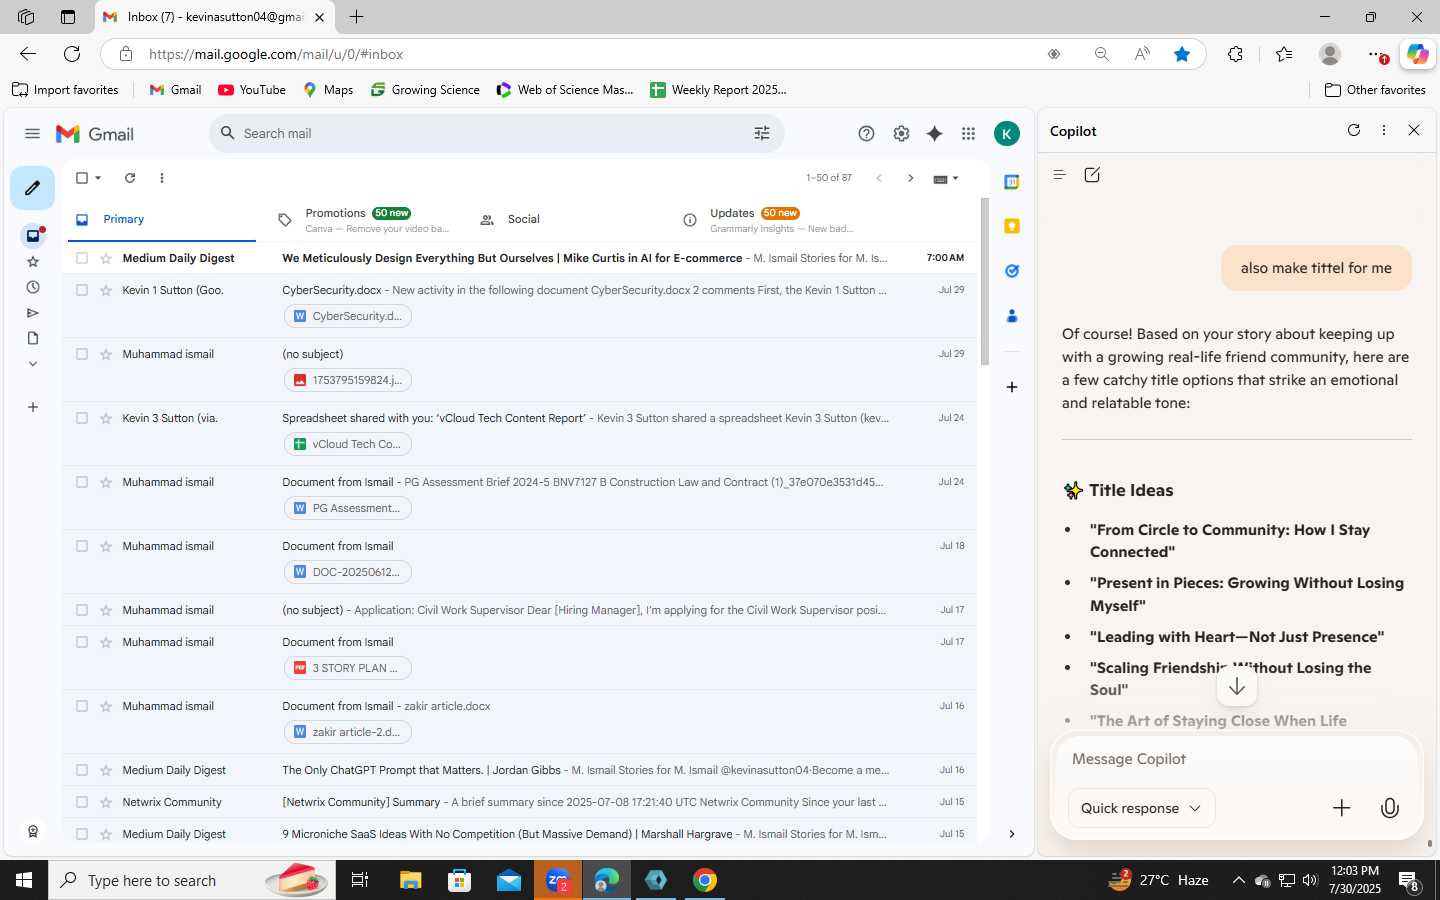
Task: Open Sent icon in Gmail sidebar
Action: [x=33, y=313]
